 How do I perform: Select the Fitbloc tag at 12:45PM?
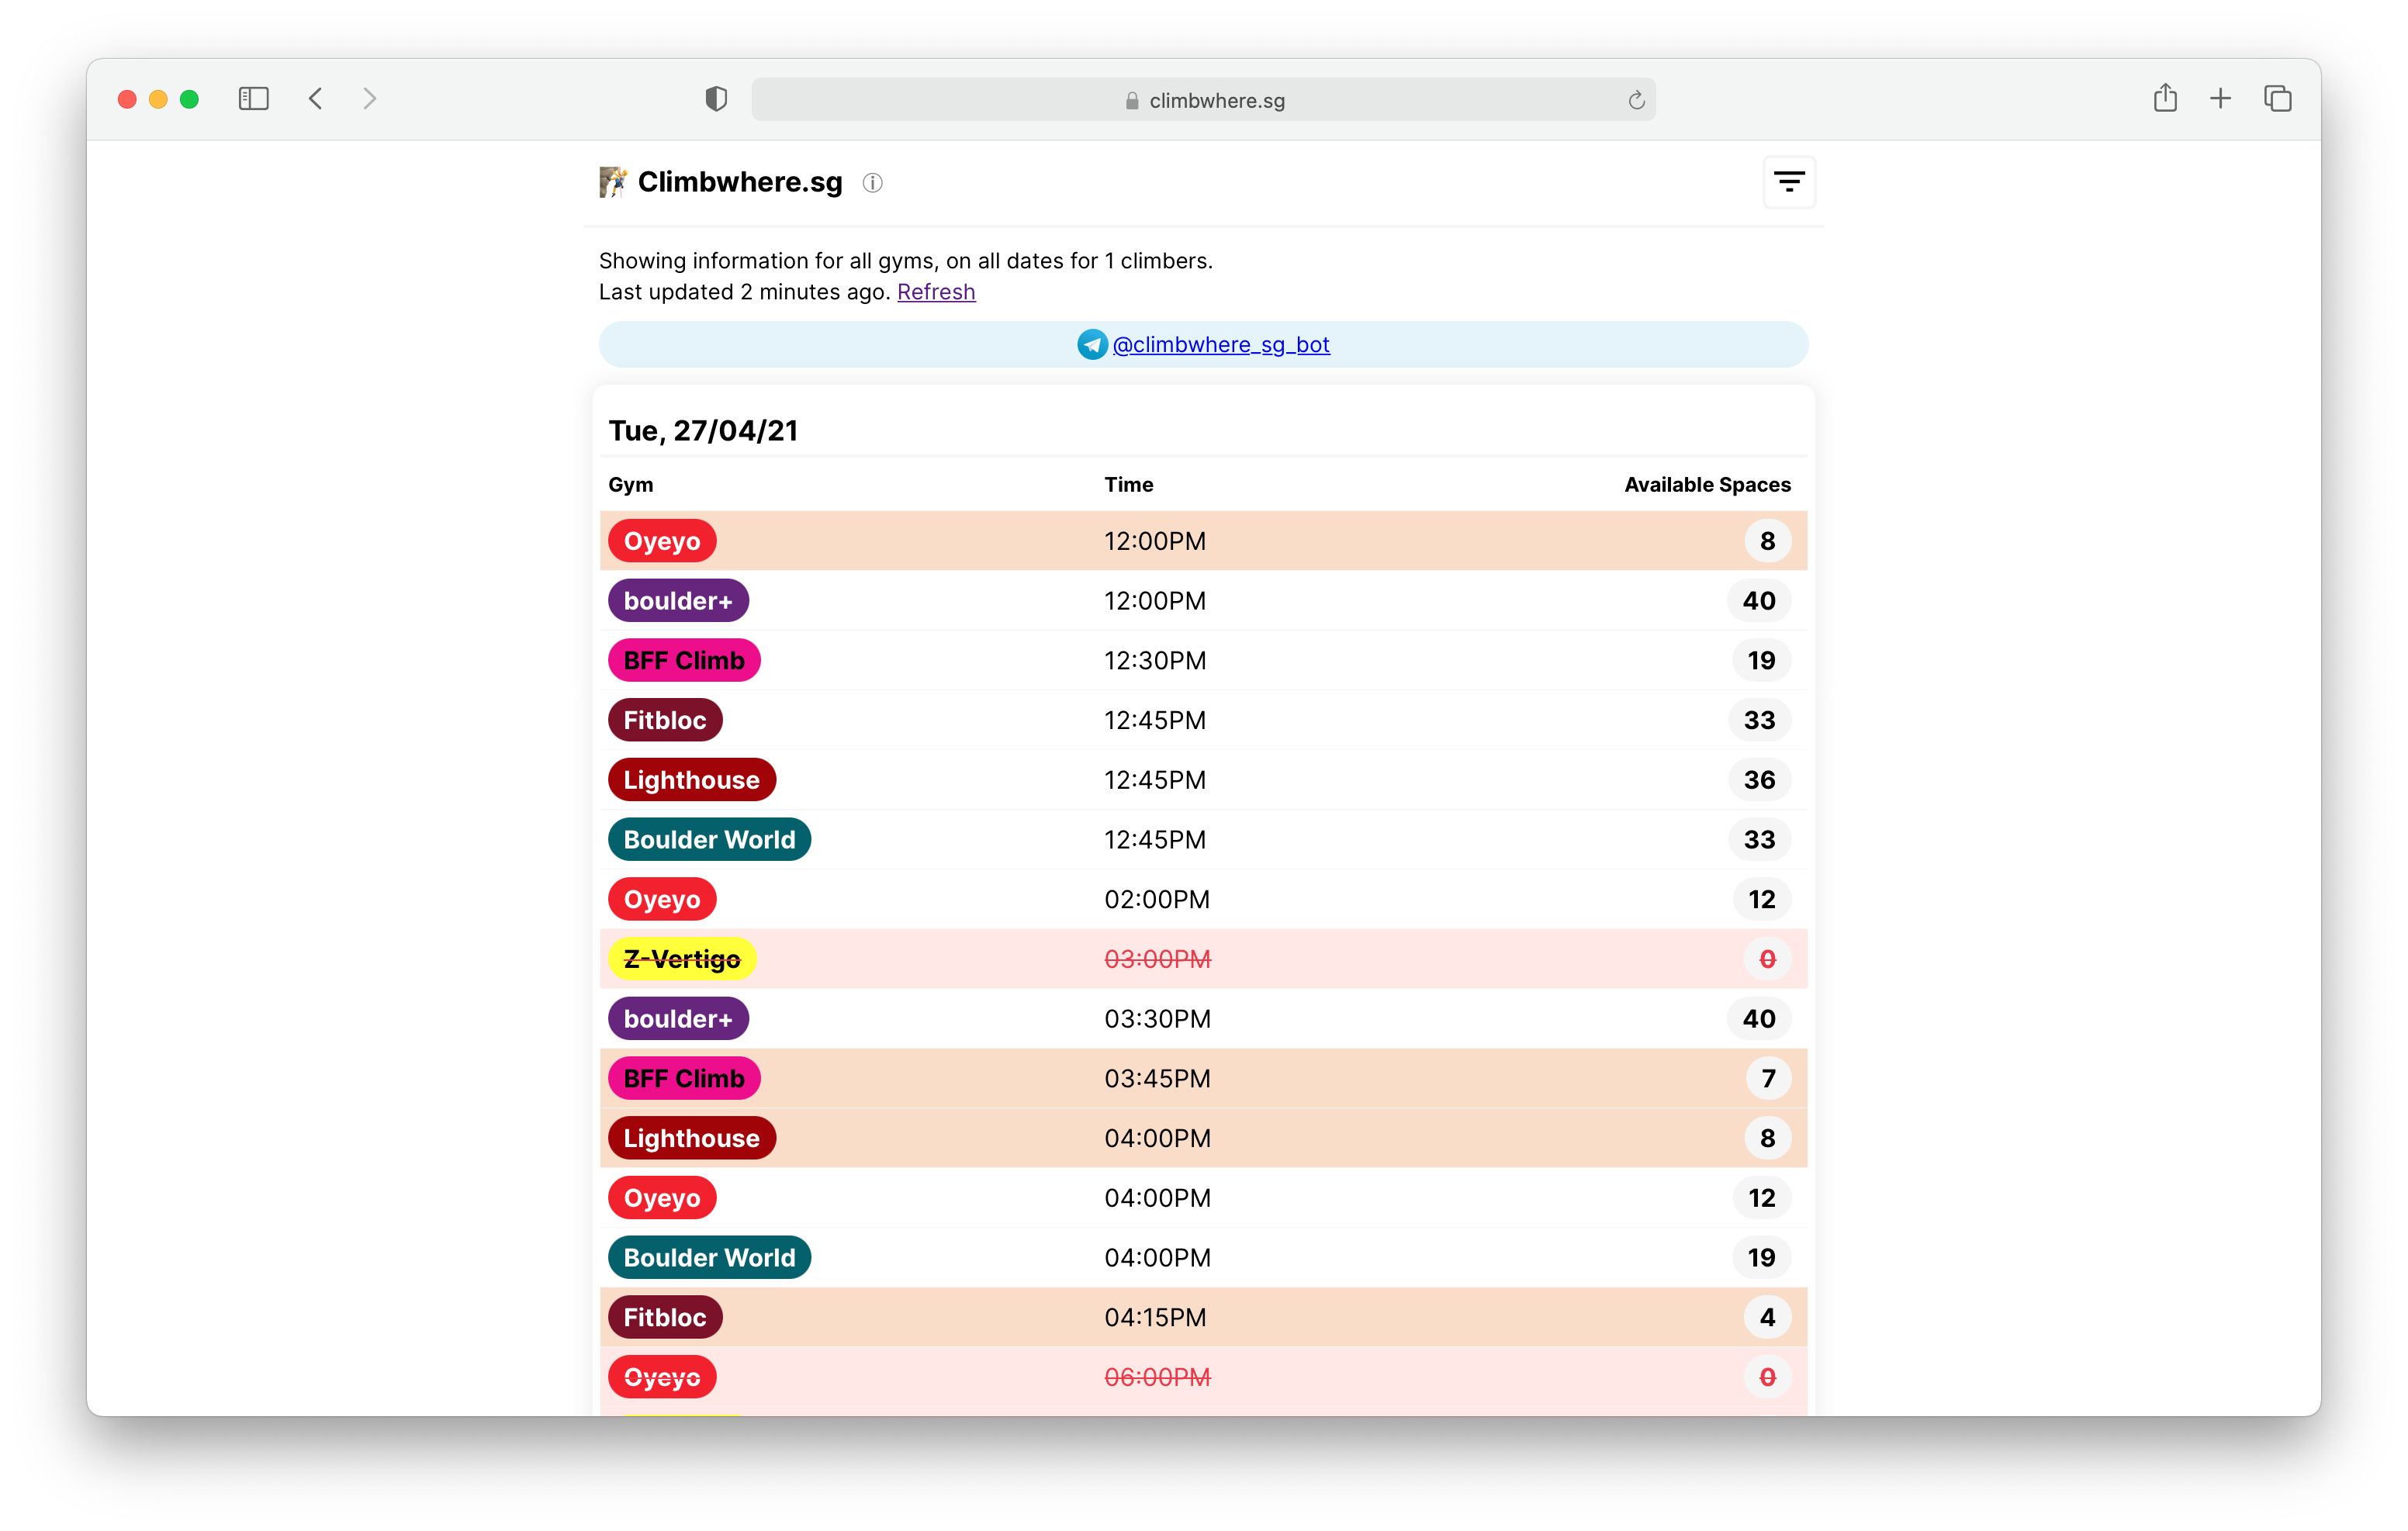point(665,721)
